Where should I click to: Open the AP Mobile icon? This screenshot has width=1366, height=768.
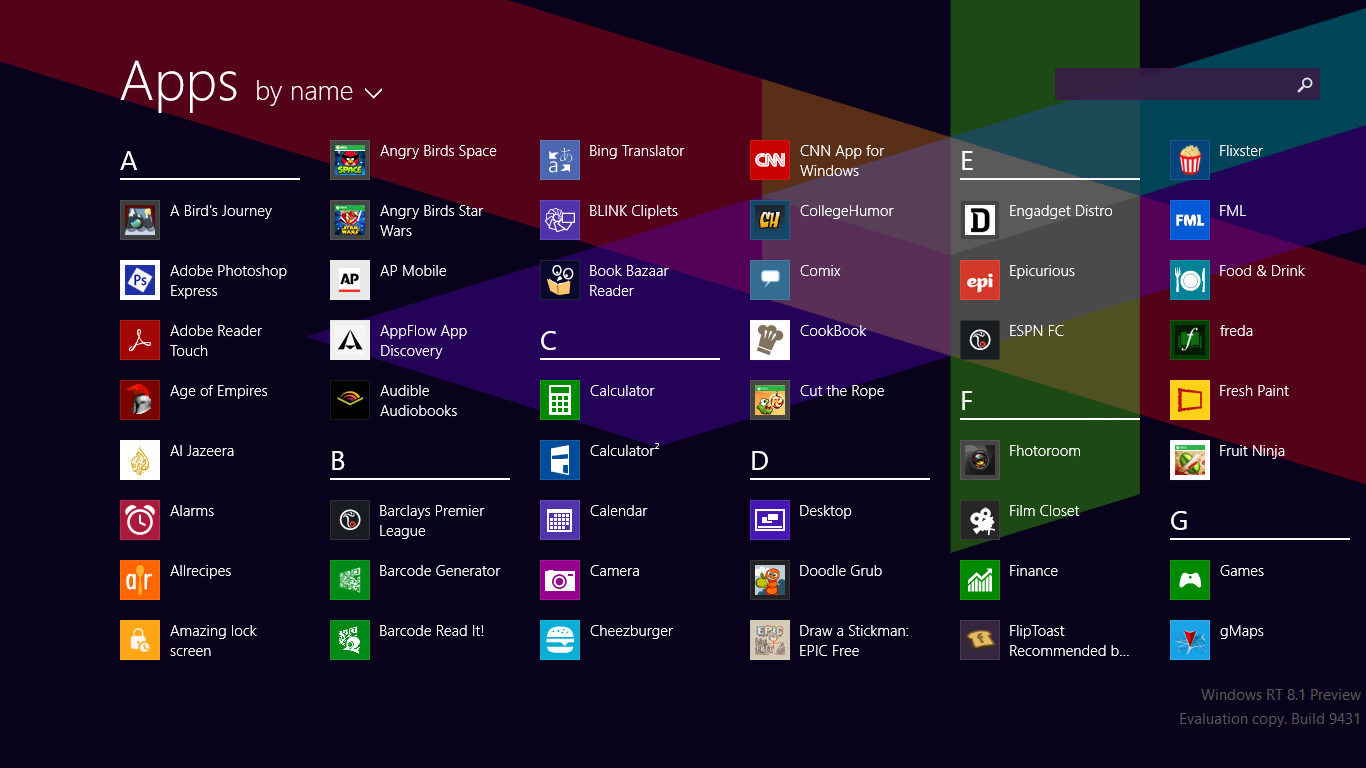[x=350, y=280]
